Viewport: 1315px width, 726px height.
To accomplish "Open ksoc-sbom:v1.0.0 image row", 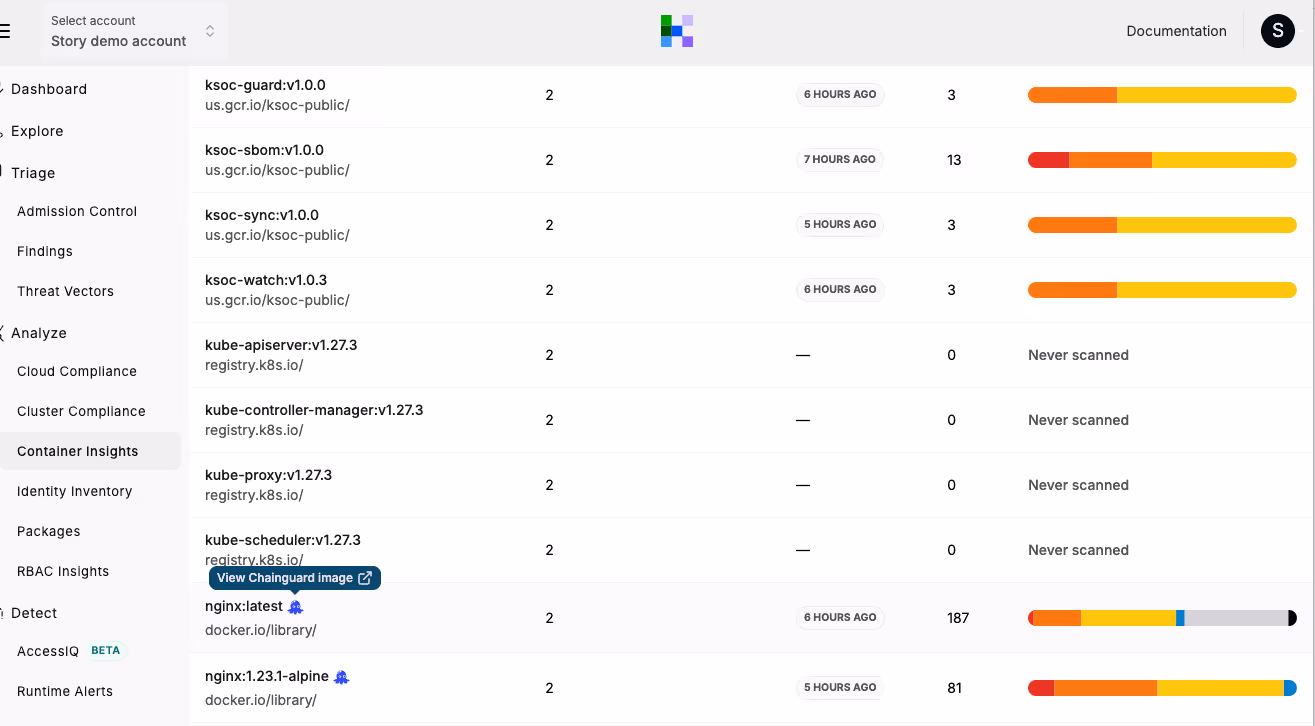I will (752, 160).
